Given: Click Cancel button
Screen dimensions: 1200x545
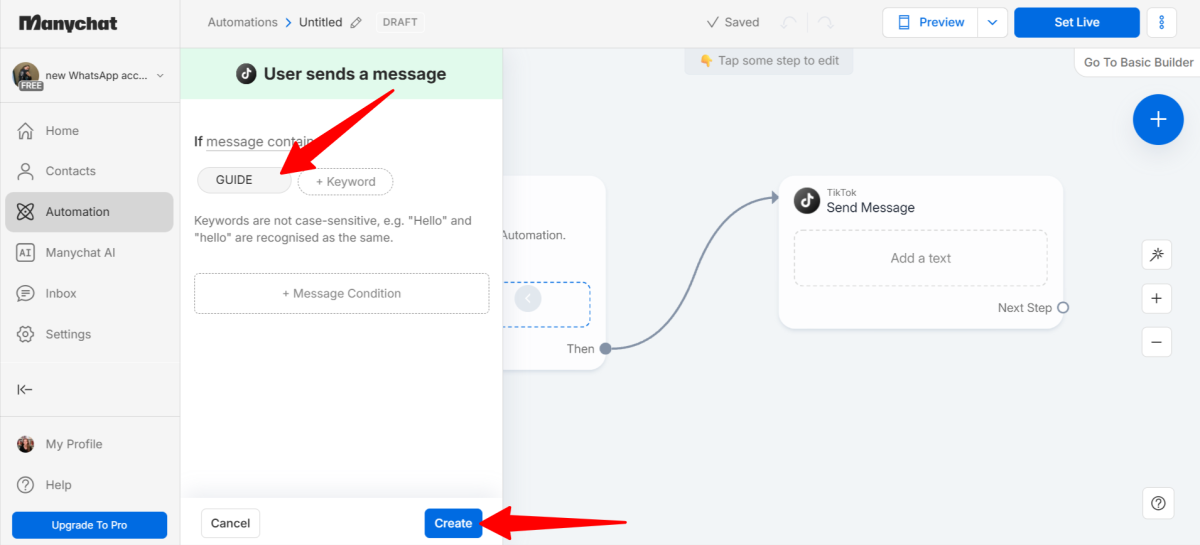Looking at the screenshot, I should [230, 523].
